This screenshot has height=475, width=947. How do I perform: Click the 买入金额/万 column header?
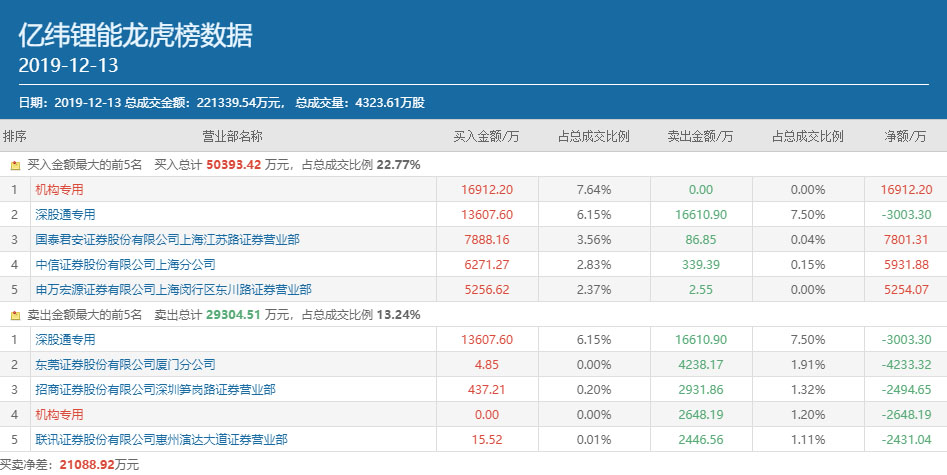pos(486,136)
